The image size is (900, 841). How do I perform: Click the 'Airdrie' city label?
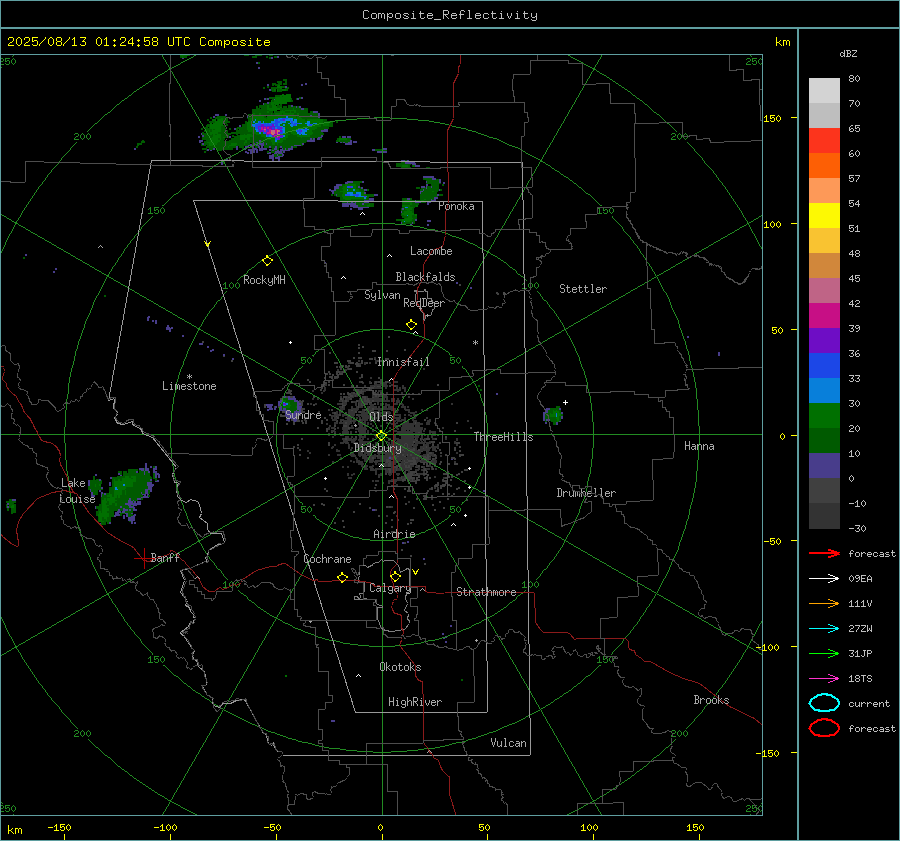click(394, 534)
